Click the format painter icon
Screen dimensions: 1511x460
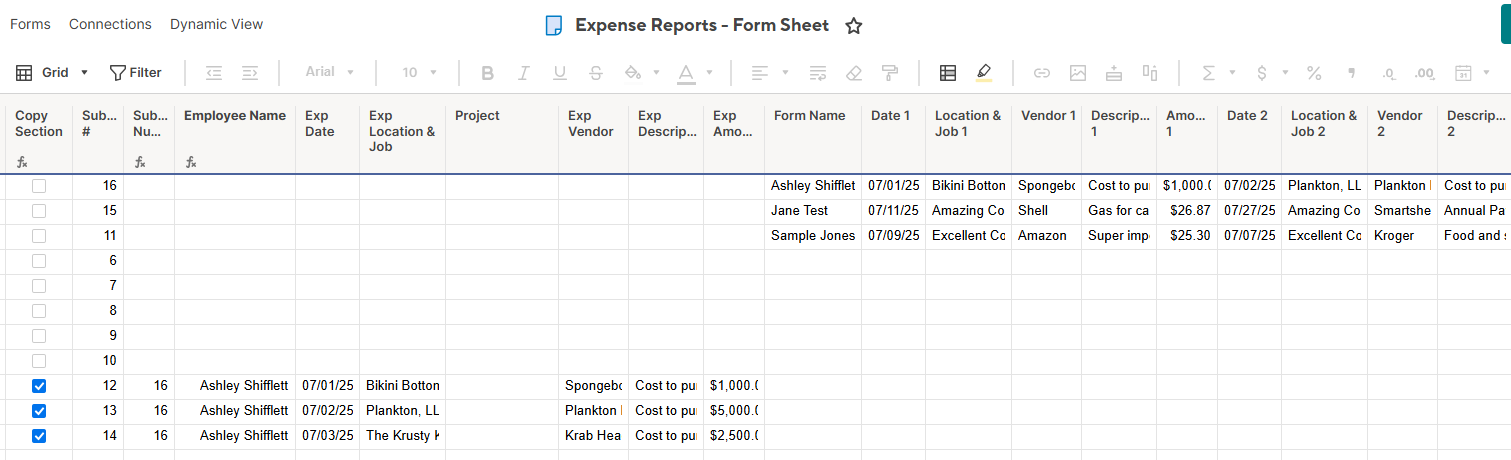coord(889,73)
